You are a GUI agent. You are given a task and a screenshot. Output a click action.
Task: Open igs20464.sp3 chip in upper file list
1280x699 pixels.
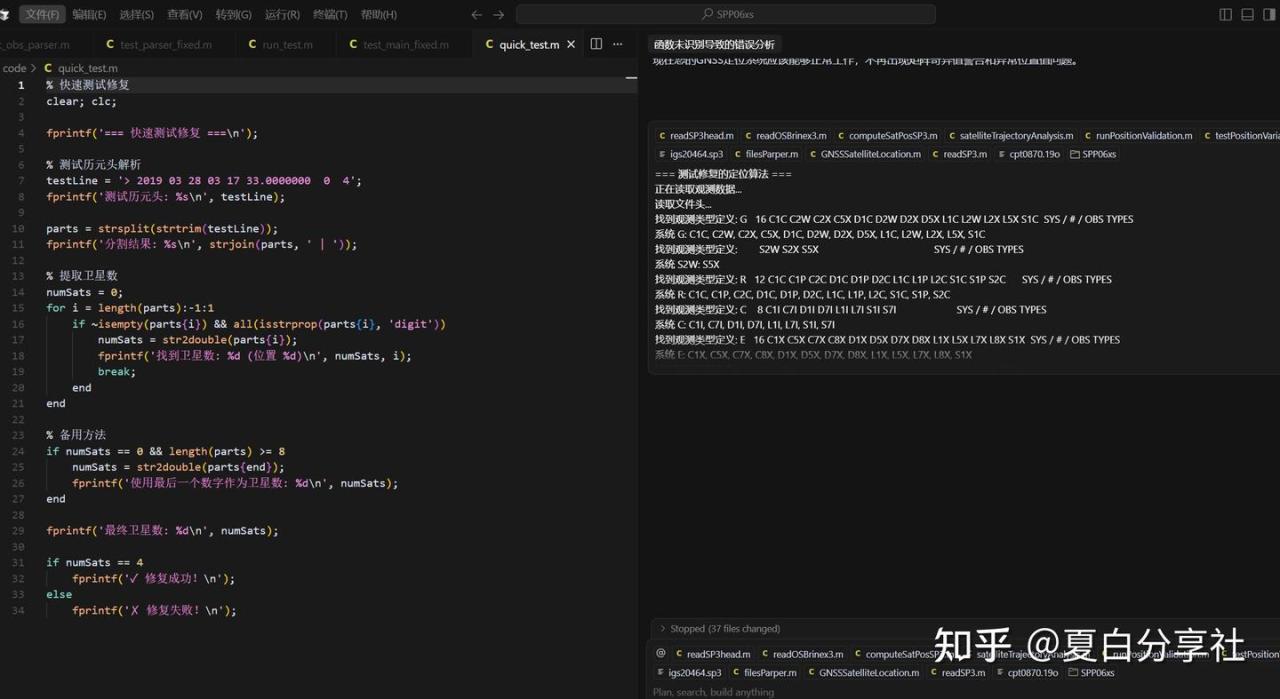(689, 154)
